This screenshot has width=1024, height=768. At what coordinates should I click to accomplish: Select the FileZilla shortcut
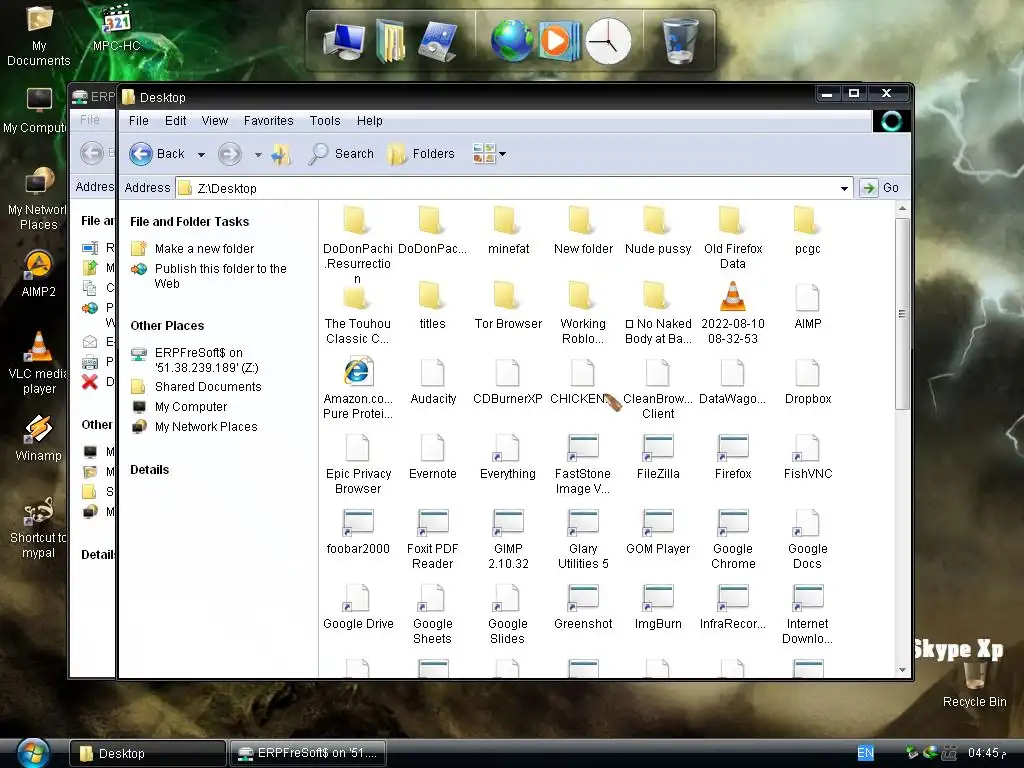[658, 455]
